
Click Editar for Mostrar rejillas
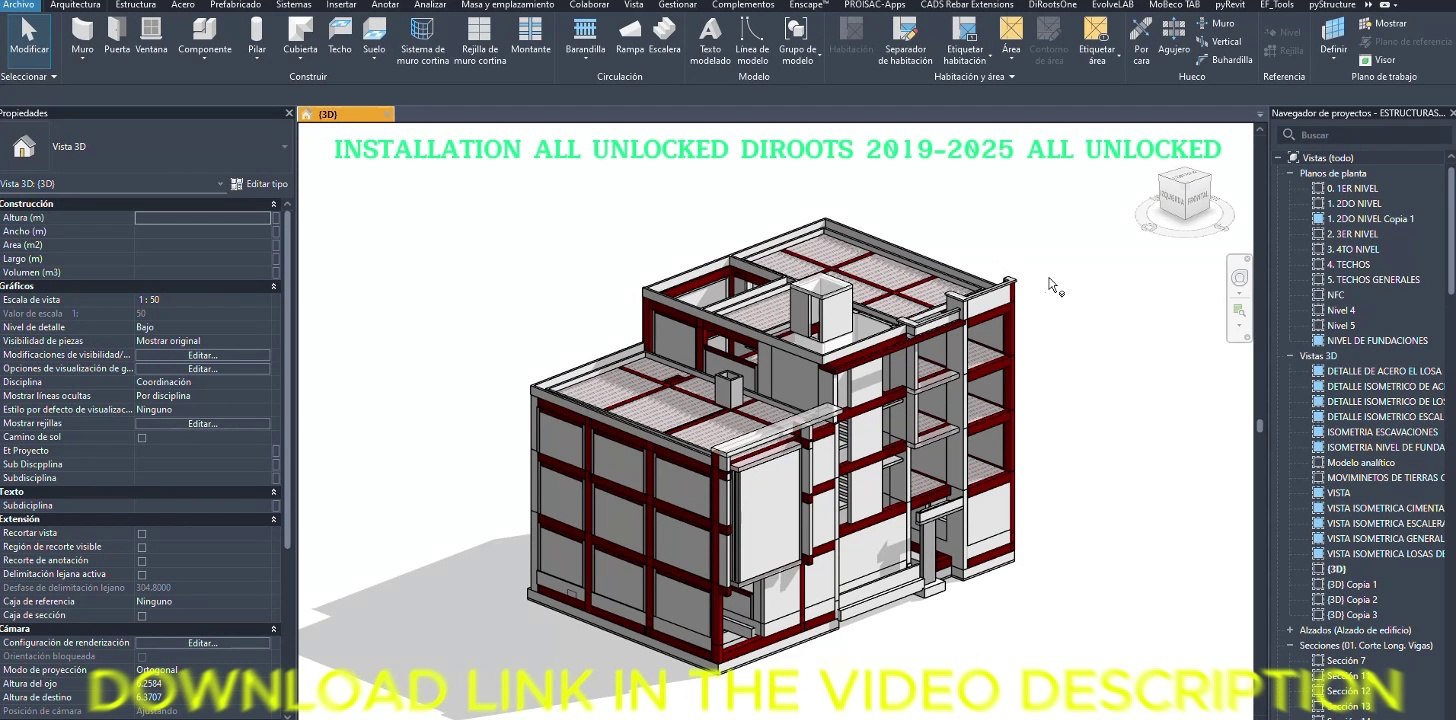tap(203, 424)
